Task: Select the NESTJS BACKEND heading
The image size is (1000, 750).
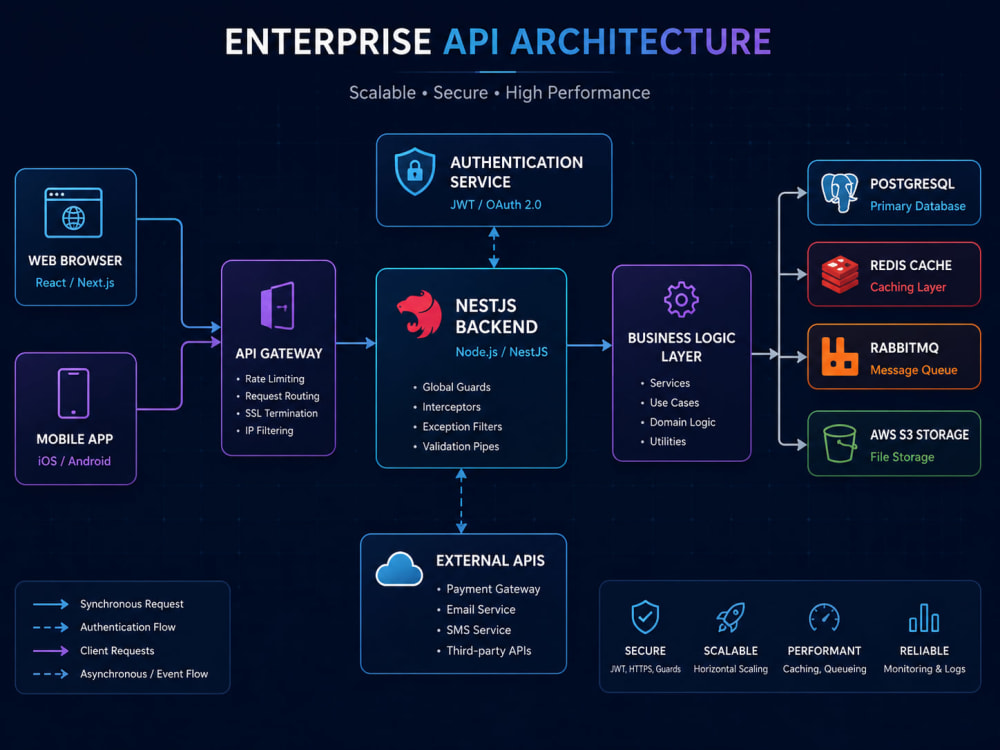Action: coord(496,316)
